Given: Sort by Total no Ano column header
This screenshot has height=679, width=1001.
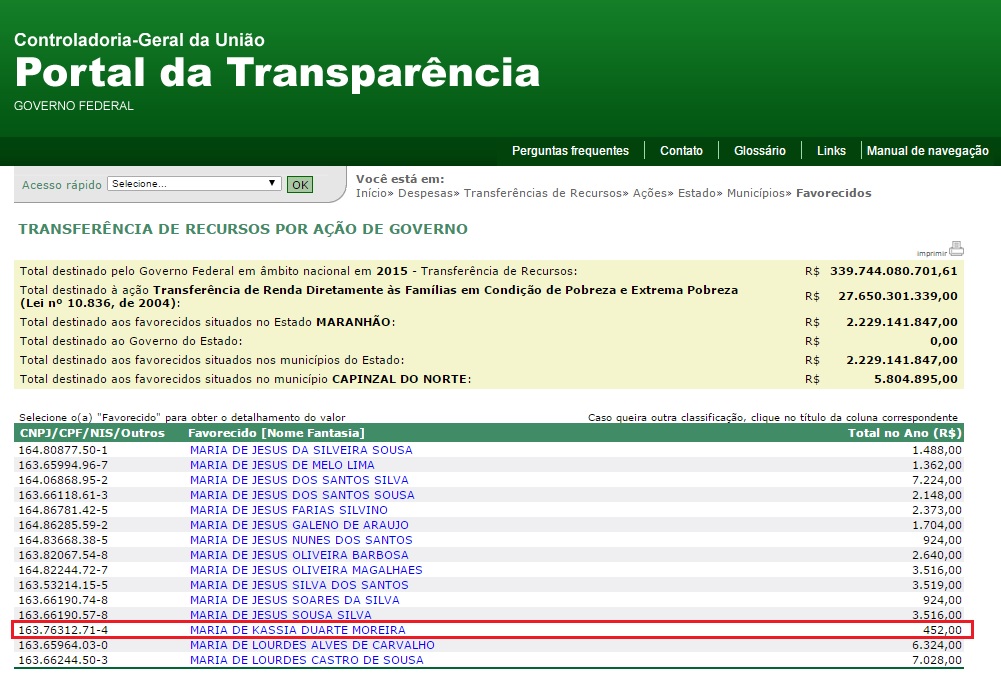Looking at the screenshot, I should pyautogui.click(x=903, y=433).
